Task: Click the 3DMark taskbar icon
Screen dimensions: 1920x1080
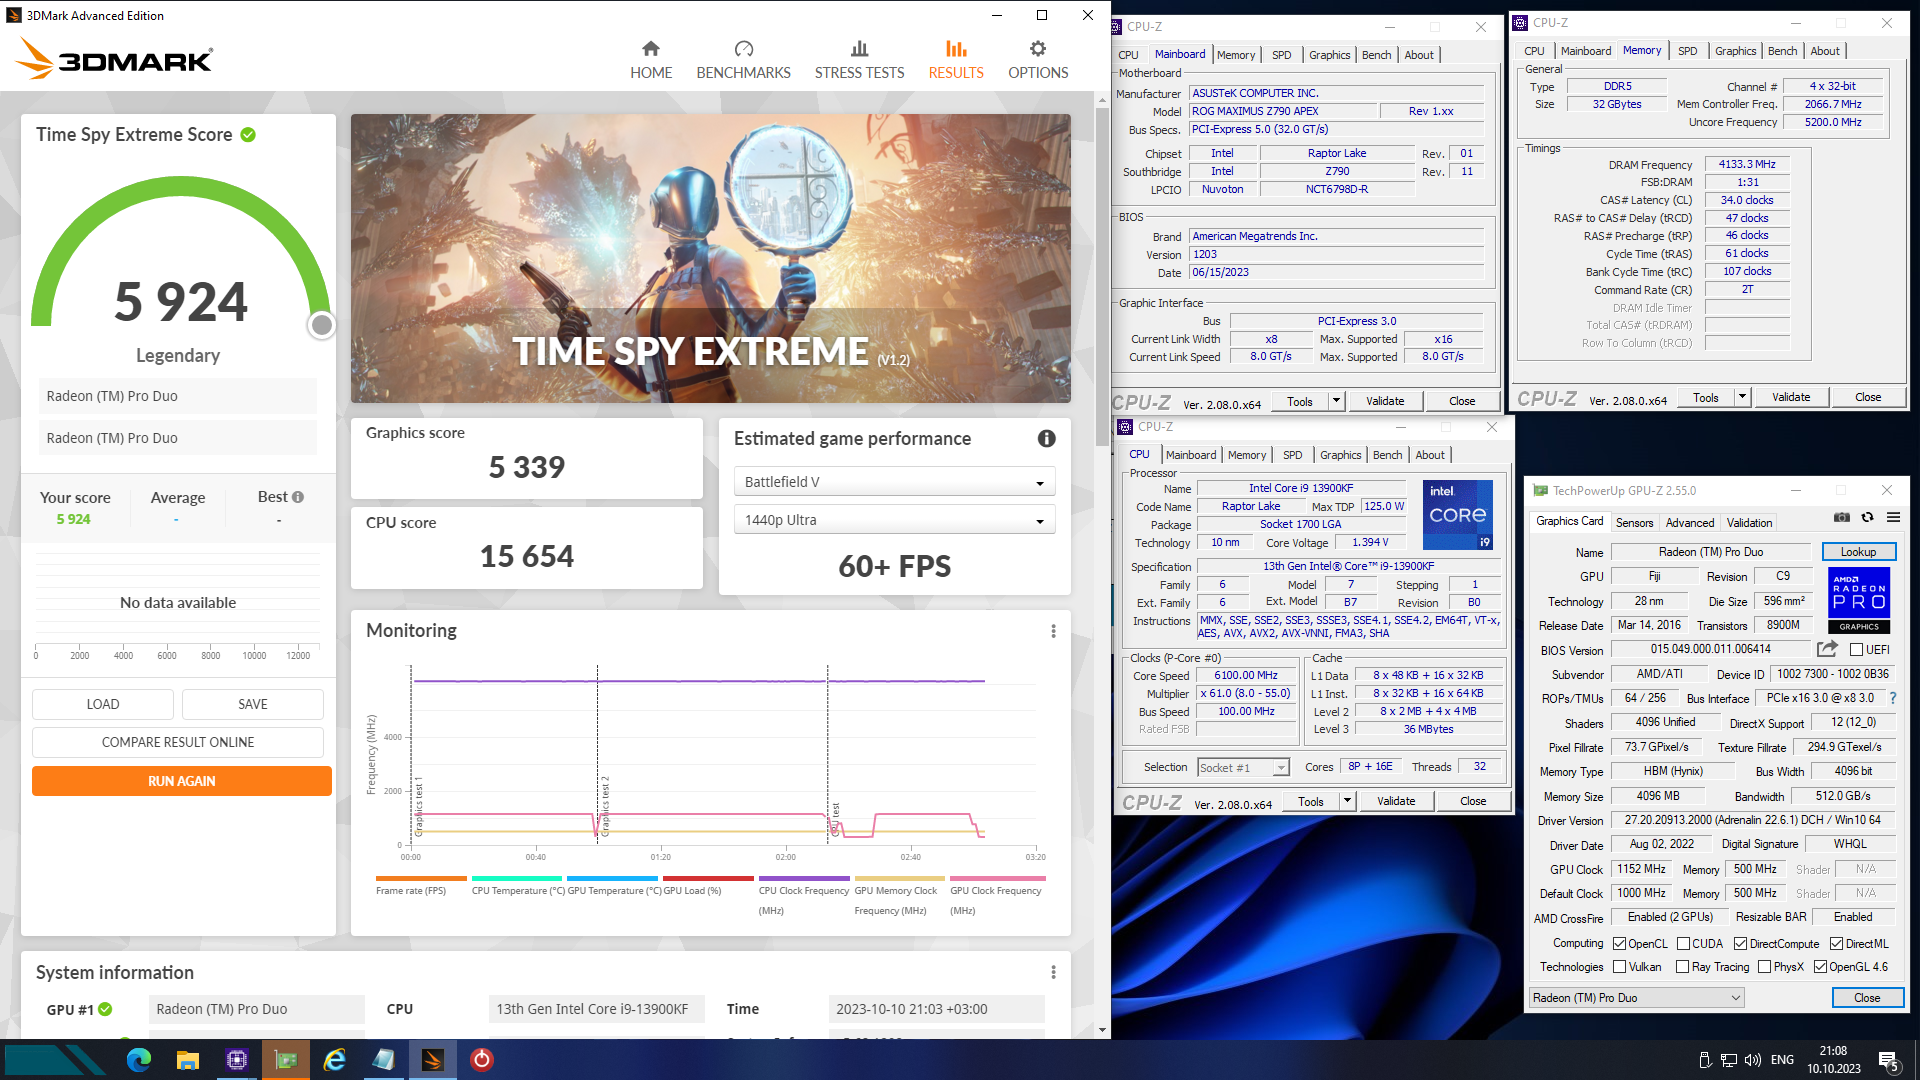Action: 433,1060
